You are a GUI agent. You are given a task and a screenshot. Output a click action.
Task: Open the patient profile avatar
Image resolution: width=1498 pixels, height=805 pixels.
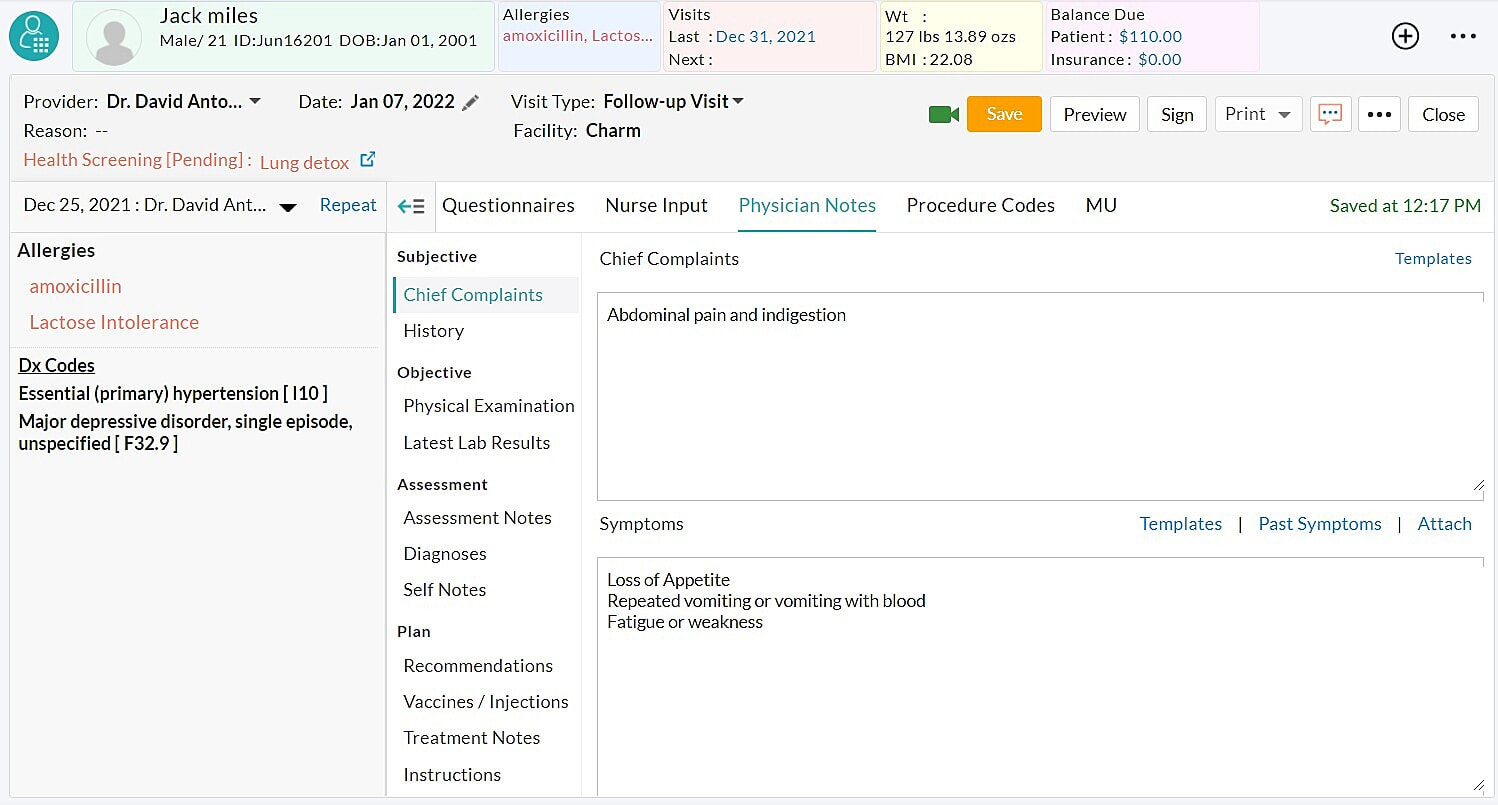pyautogui.click(x=112, y=37)
